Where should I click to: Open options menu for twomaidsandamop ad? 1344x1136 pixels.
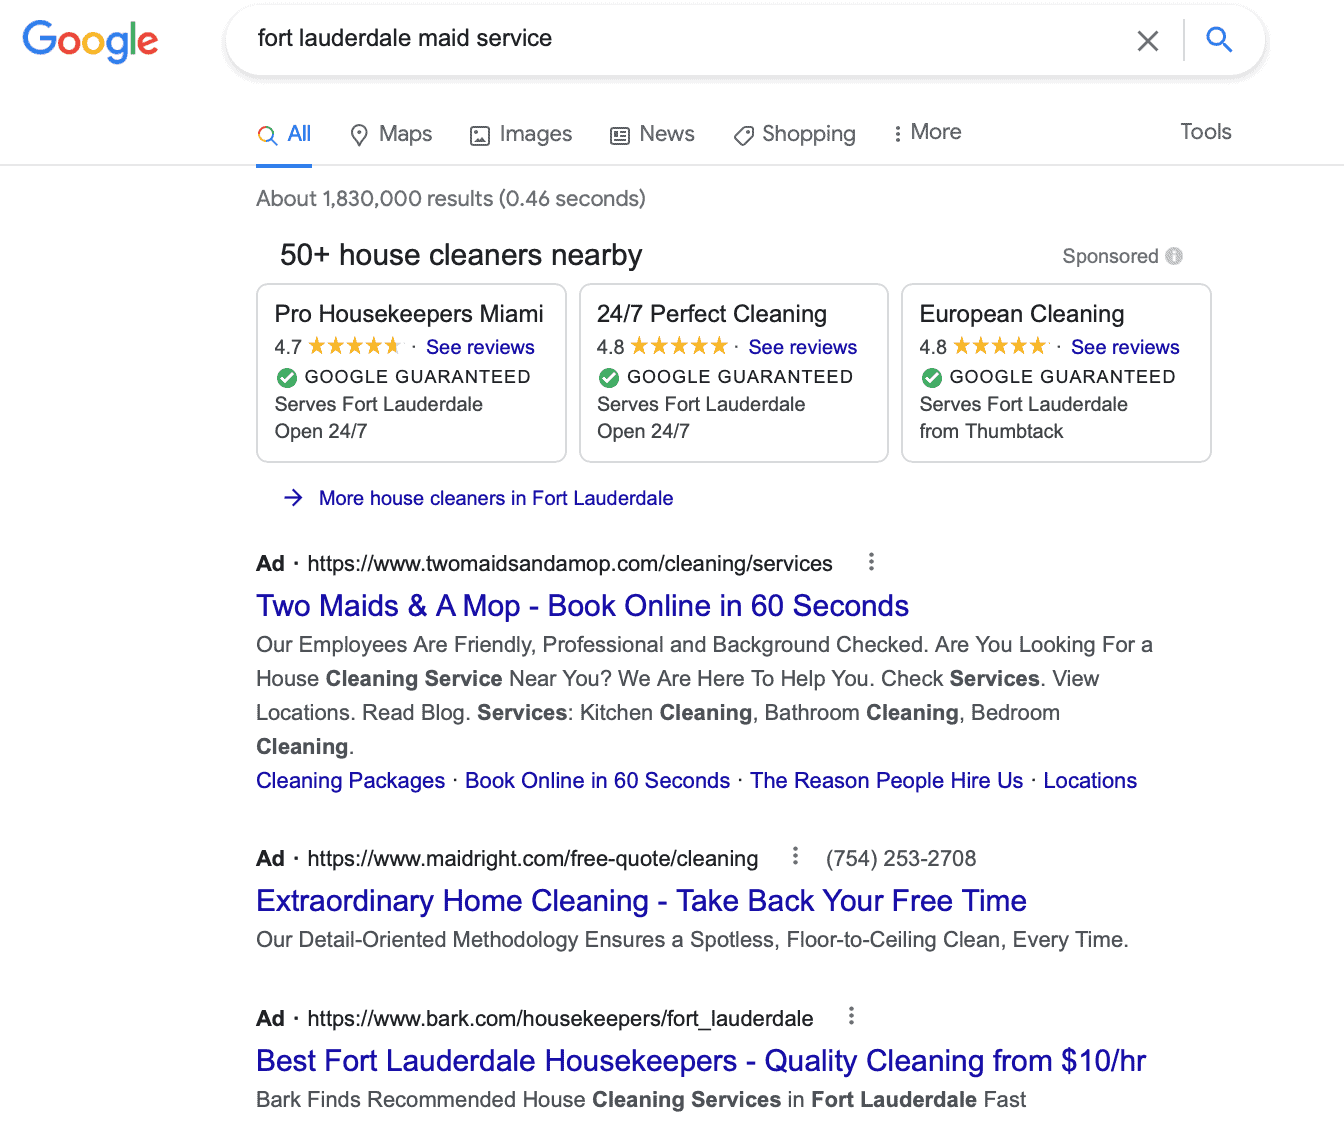[871, 562]
